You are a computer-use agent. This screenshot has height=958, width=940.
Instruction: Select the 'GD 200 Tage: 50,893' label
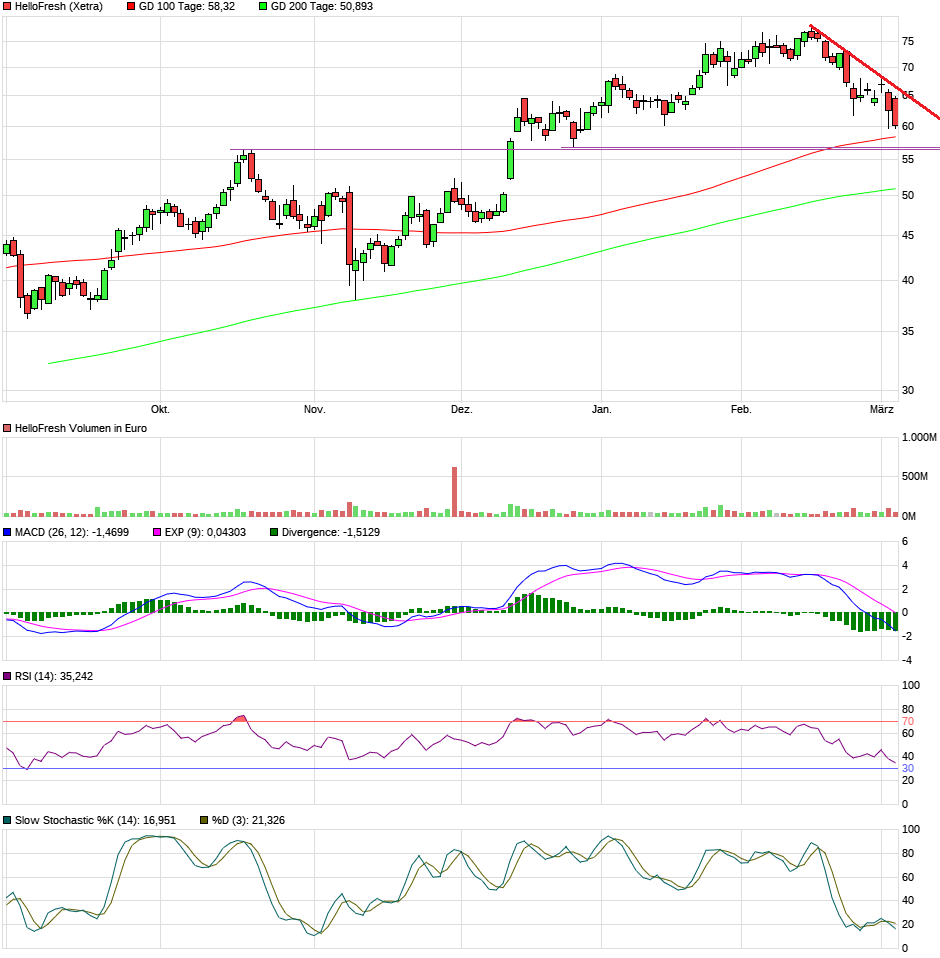[322, 7]
